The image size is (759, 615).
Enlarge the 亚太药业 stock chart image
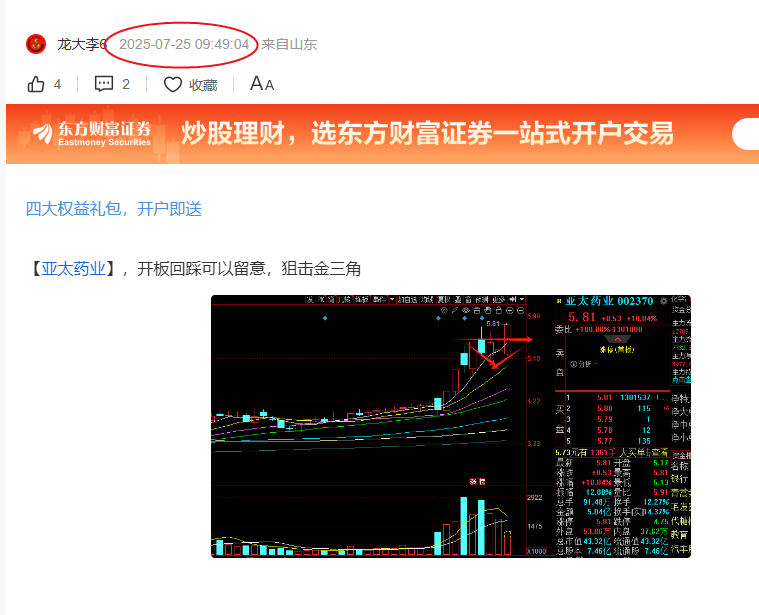coord(451,426)
